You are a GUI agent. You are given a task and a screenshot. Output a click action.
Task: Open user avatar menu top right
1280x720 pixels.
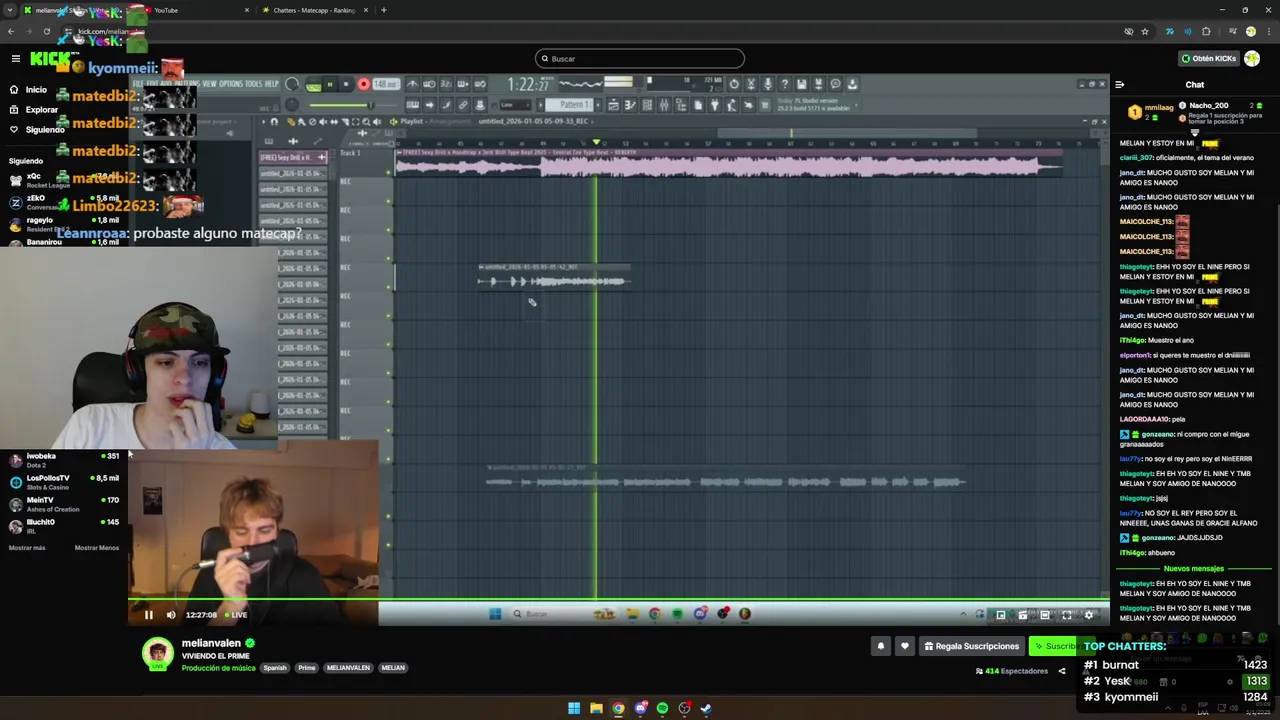(x=1252, y=59)
